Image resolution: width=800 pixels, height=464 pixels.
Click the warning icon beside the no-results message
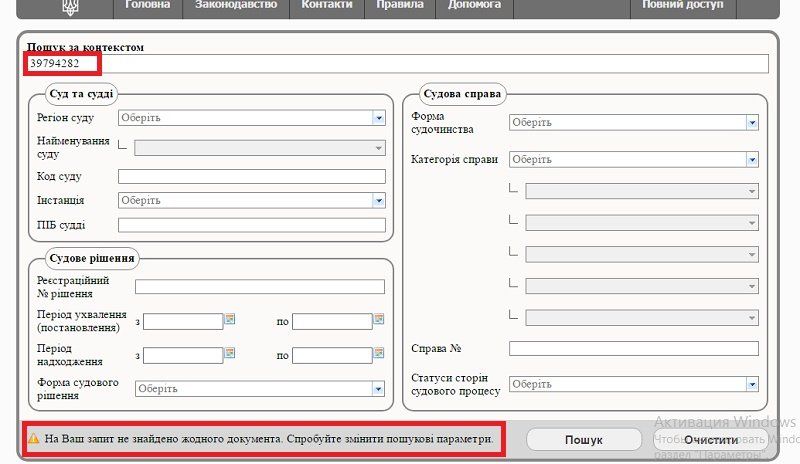[34, 439]
